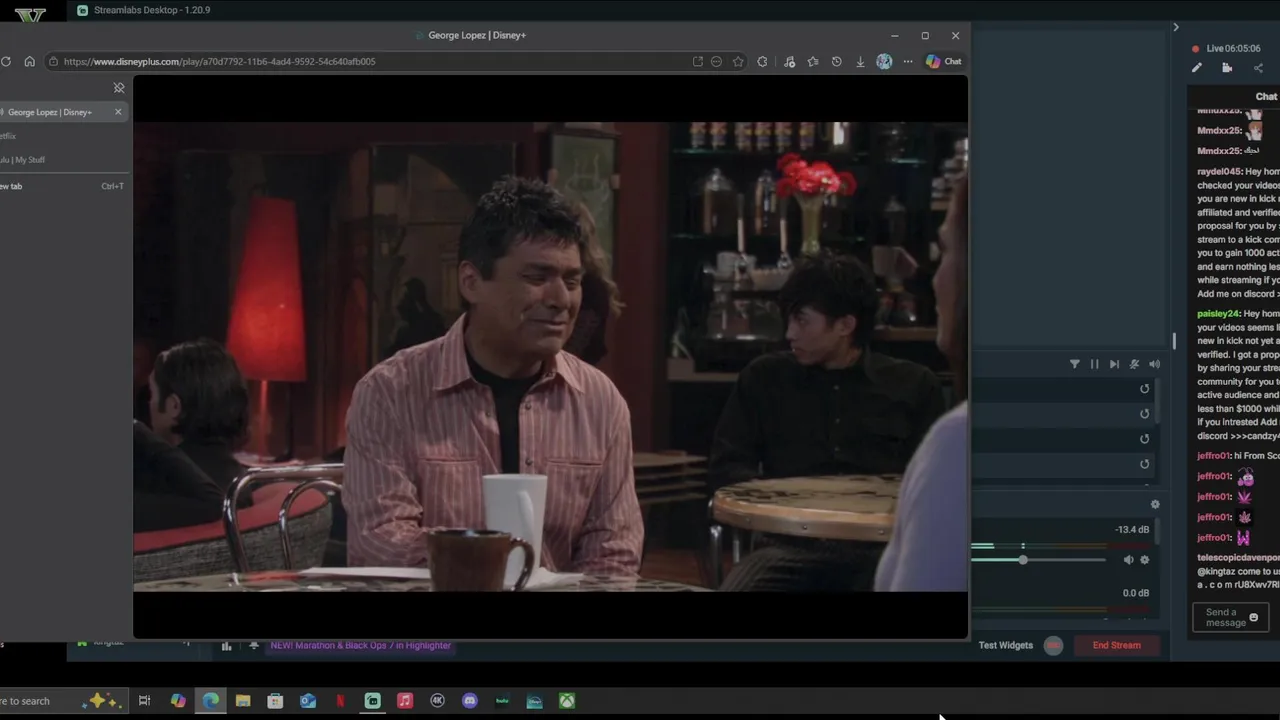Open the Copilot Chat button

(x=943, y=61)
